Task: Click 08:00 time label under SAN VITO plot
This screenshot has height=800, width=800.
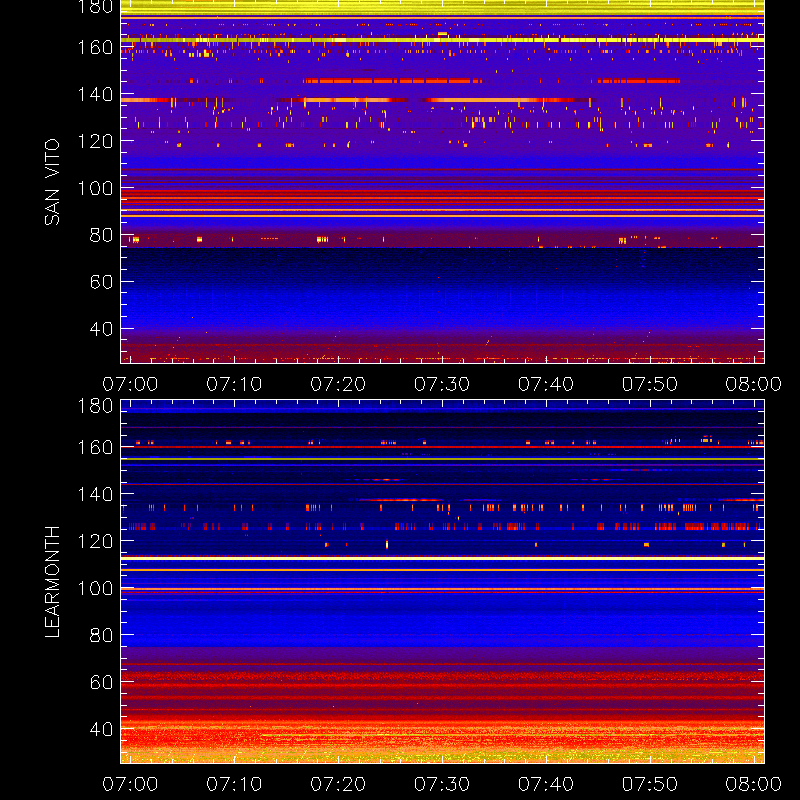Action: tap(754, 384)
